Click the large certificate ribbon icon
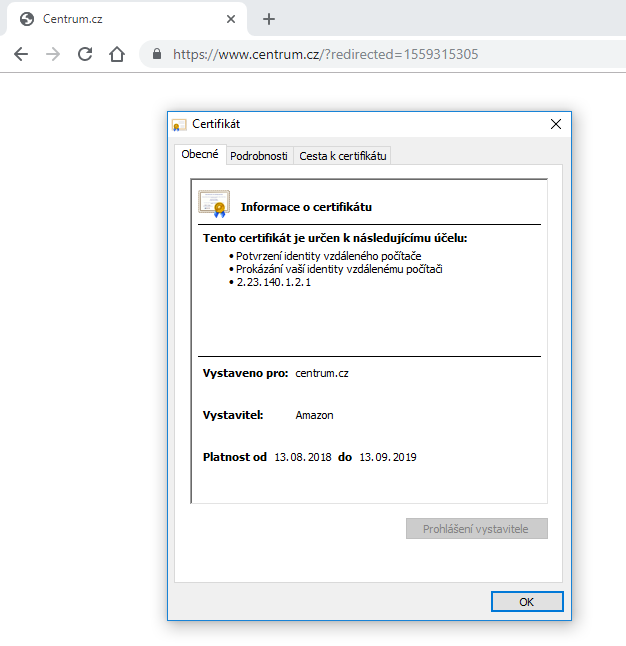 click(x=214, y=204)
